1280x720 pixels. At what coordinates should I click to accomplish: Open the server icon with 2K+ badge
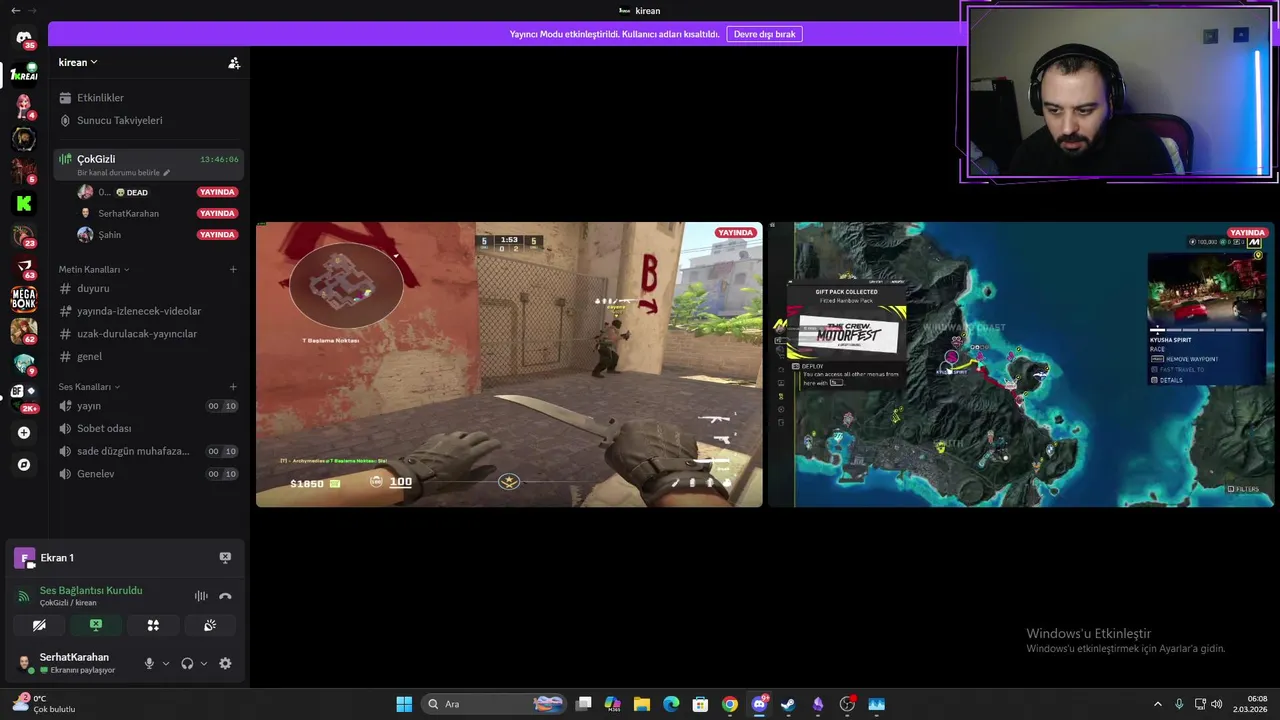click(24, 395)
